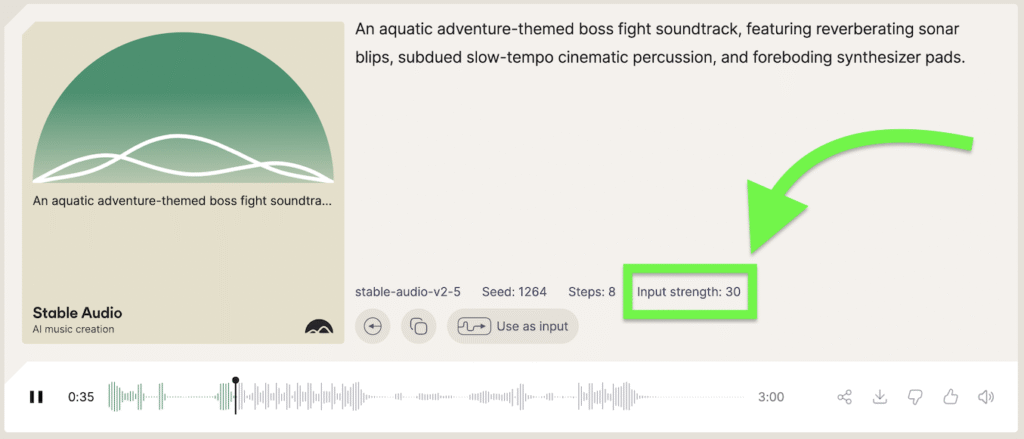The height and width of the screenshot is (439, 1024).
Task: Click the share icon
Action: (845, 397)
